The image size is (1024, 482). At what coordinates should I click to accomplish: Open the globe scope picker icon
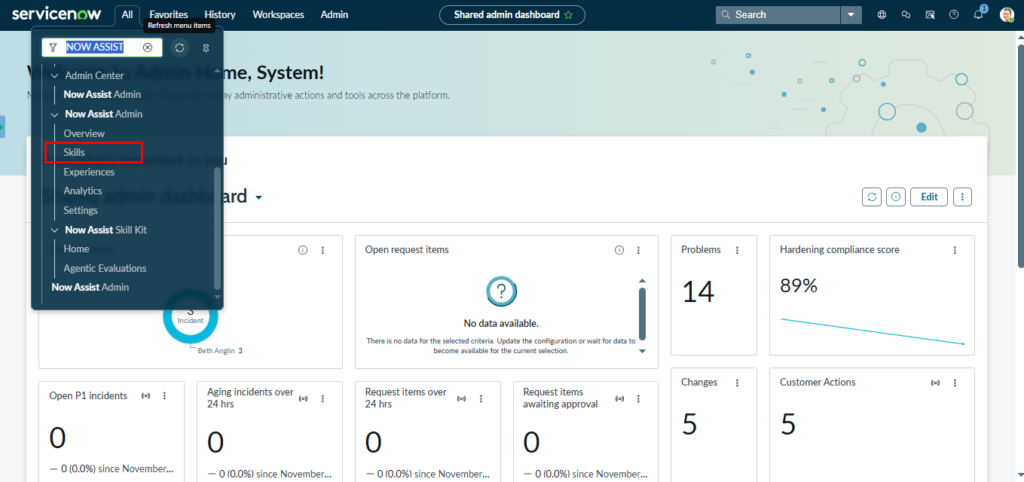[881, 15]
